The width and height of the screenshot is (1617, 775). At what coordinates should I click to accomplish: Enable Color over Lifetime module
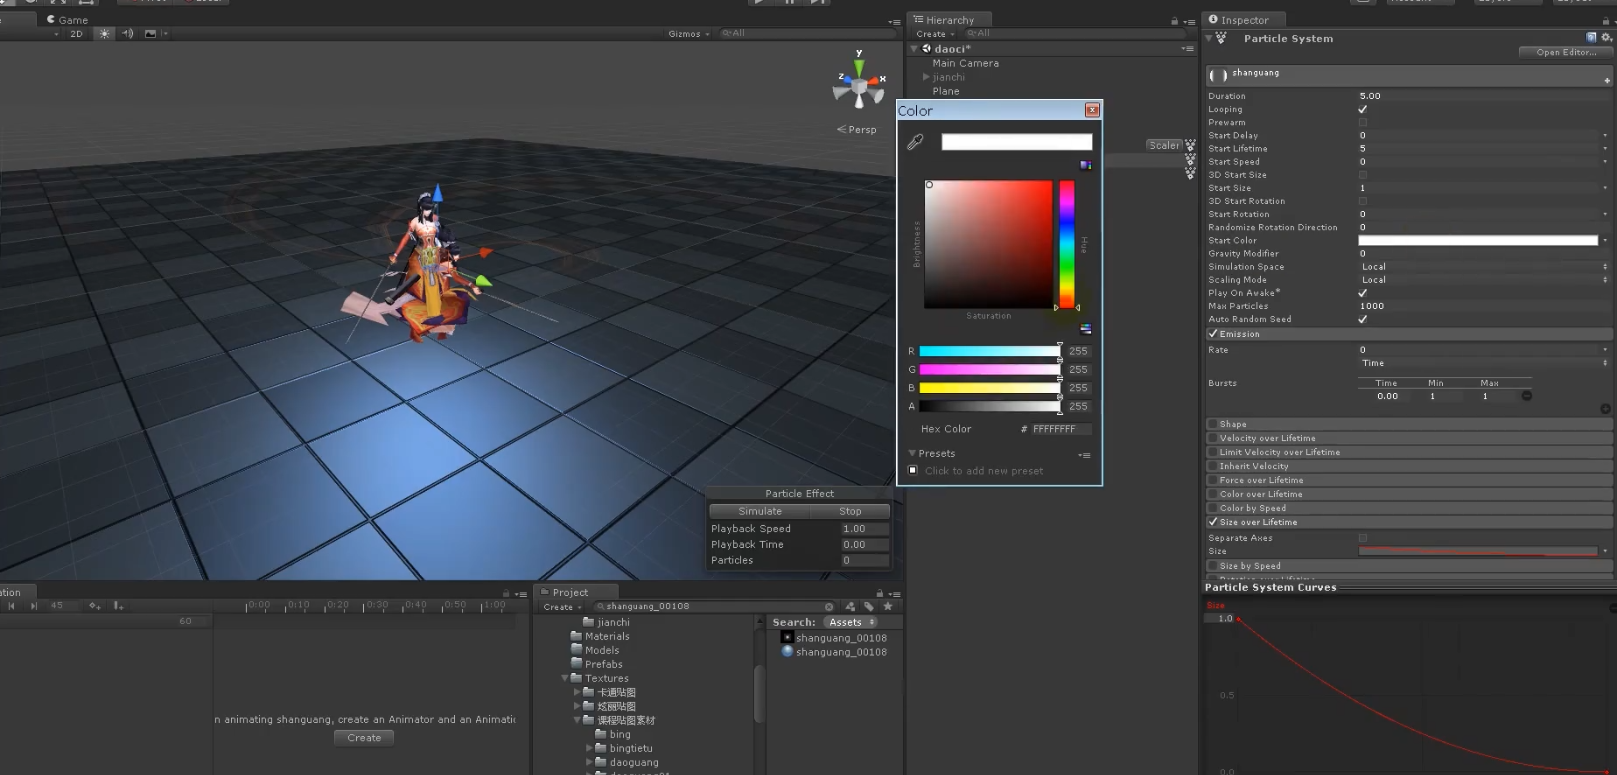point(1213,494)
